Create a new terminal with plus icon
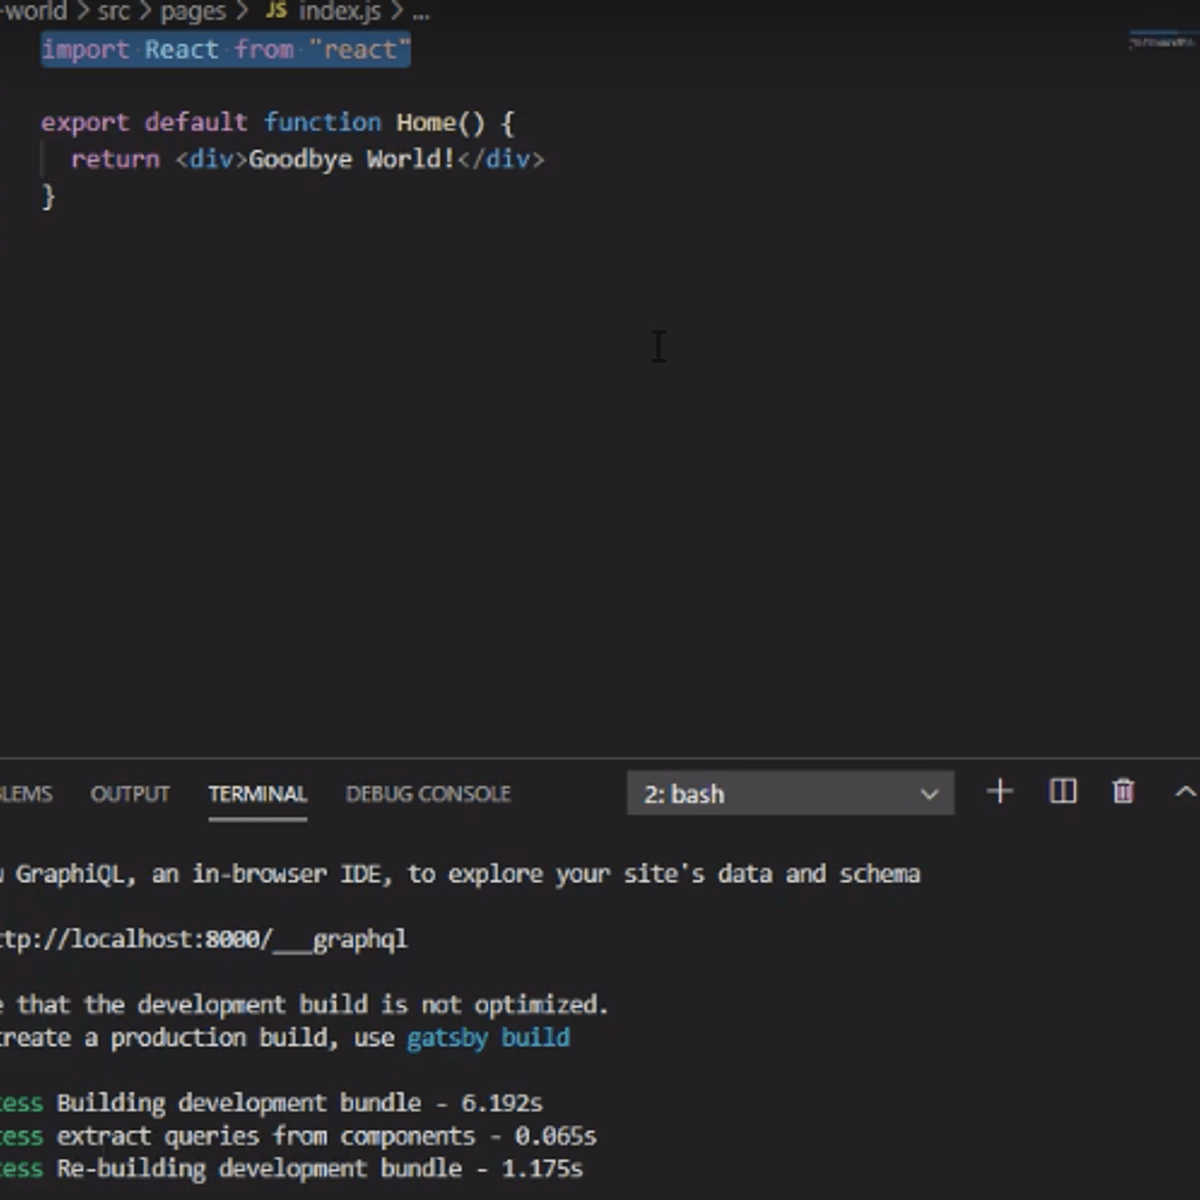The width and height of the screenshot is (1200, 1200). click(x=999, y=792)
